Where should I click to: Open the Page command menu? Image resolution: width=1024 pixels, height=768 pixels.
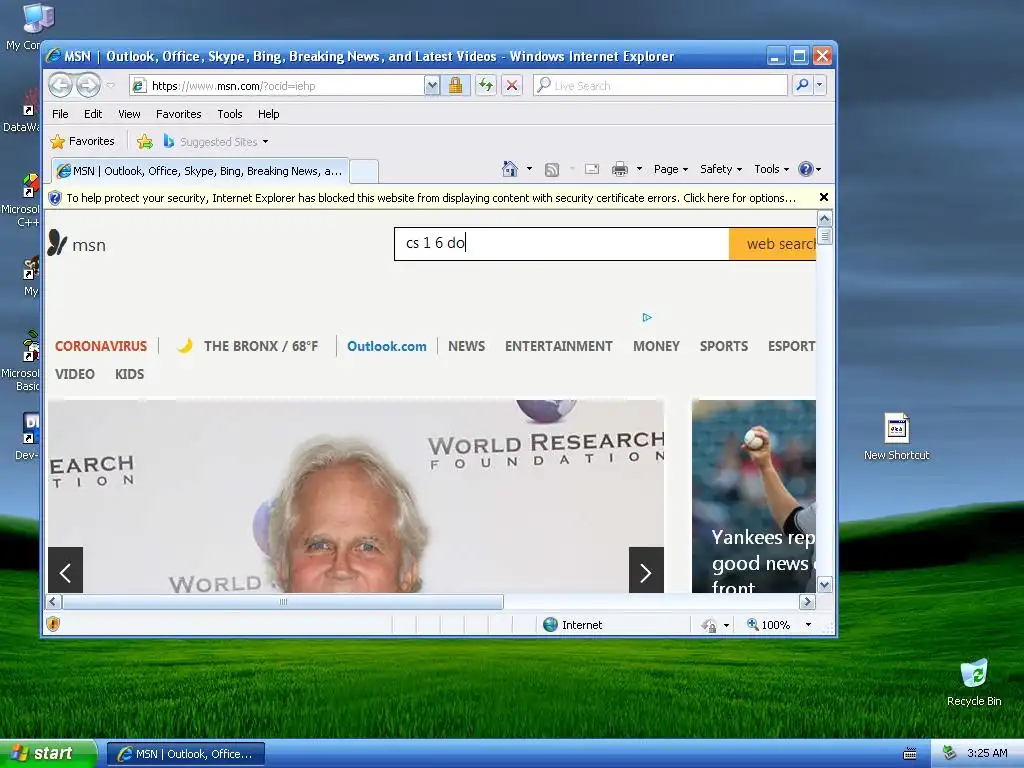pos(671,169)
